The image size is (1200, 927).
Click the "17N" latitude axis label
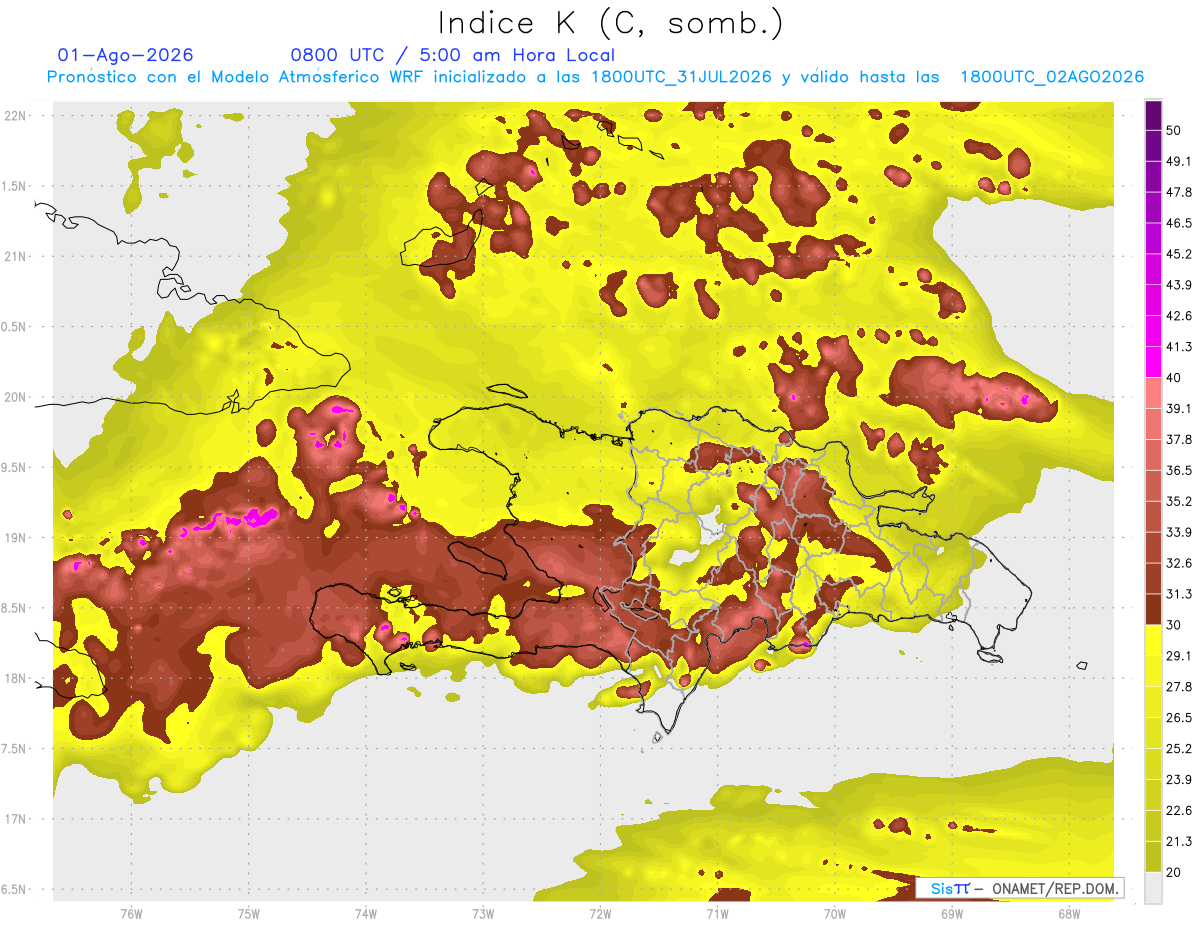(14, 819)
